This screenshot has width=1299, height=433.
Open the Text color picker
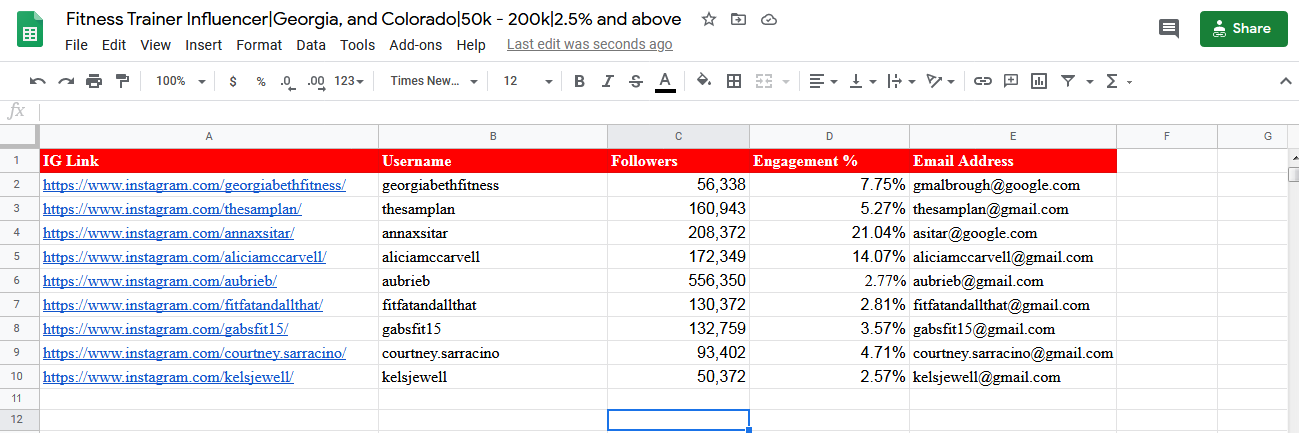click(x=665, y=81)
